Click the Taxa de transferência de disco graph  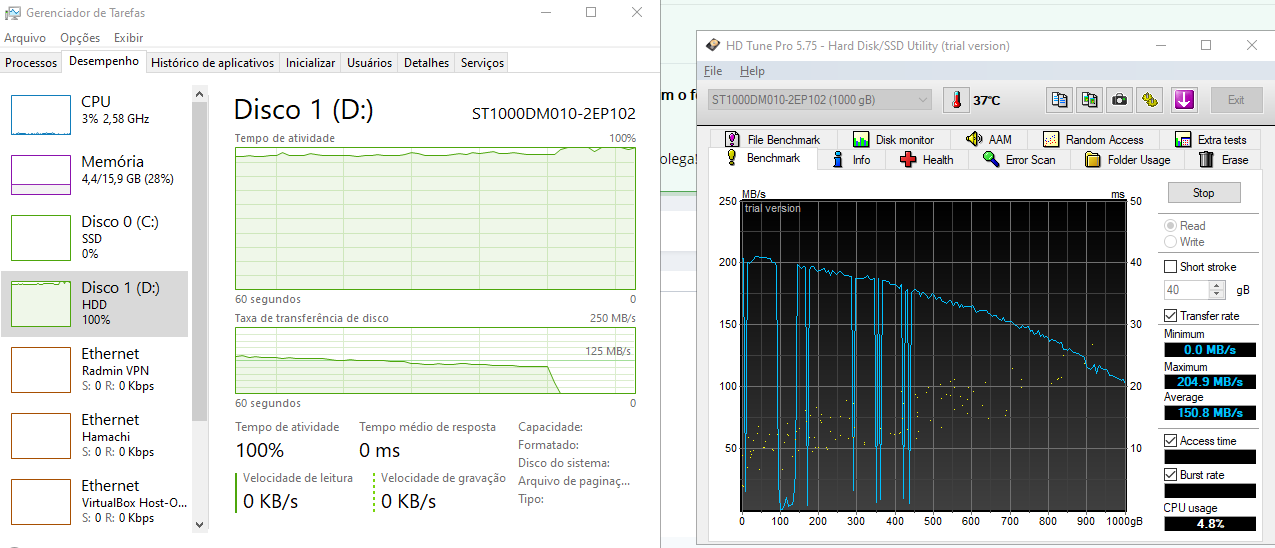point(435,360)
